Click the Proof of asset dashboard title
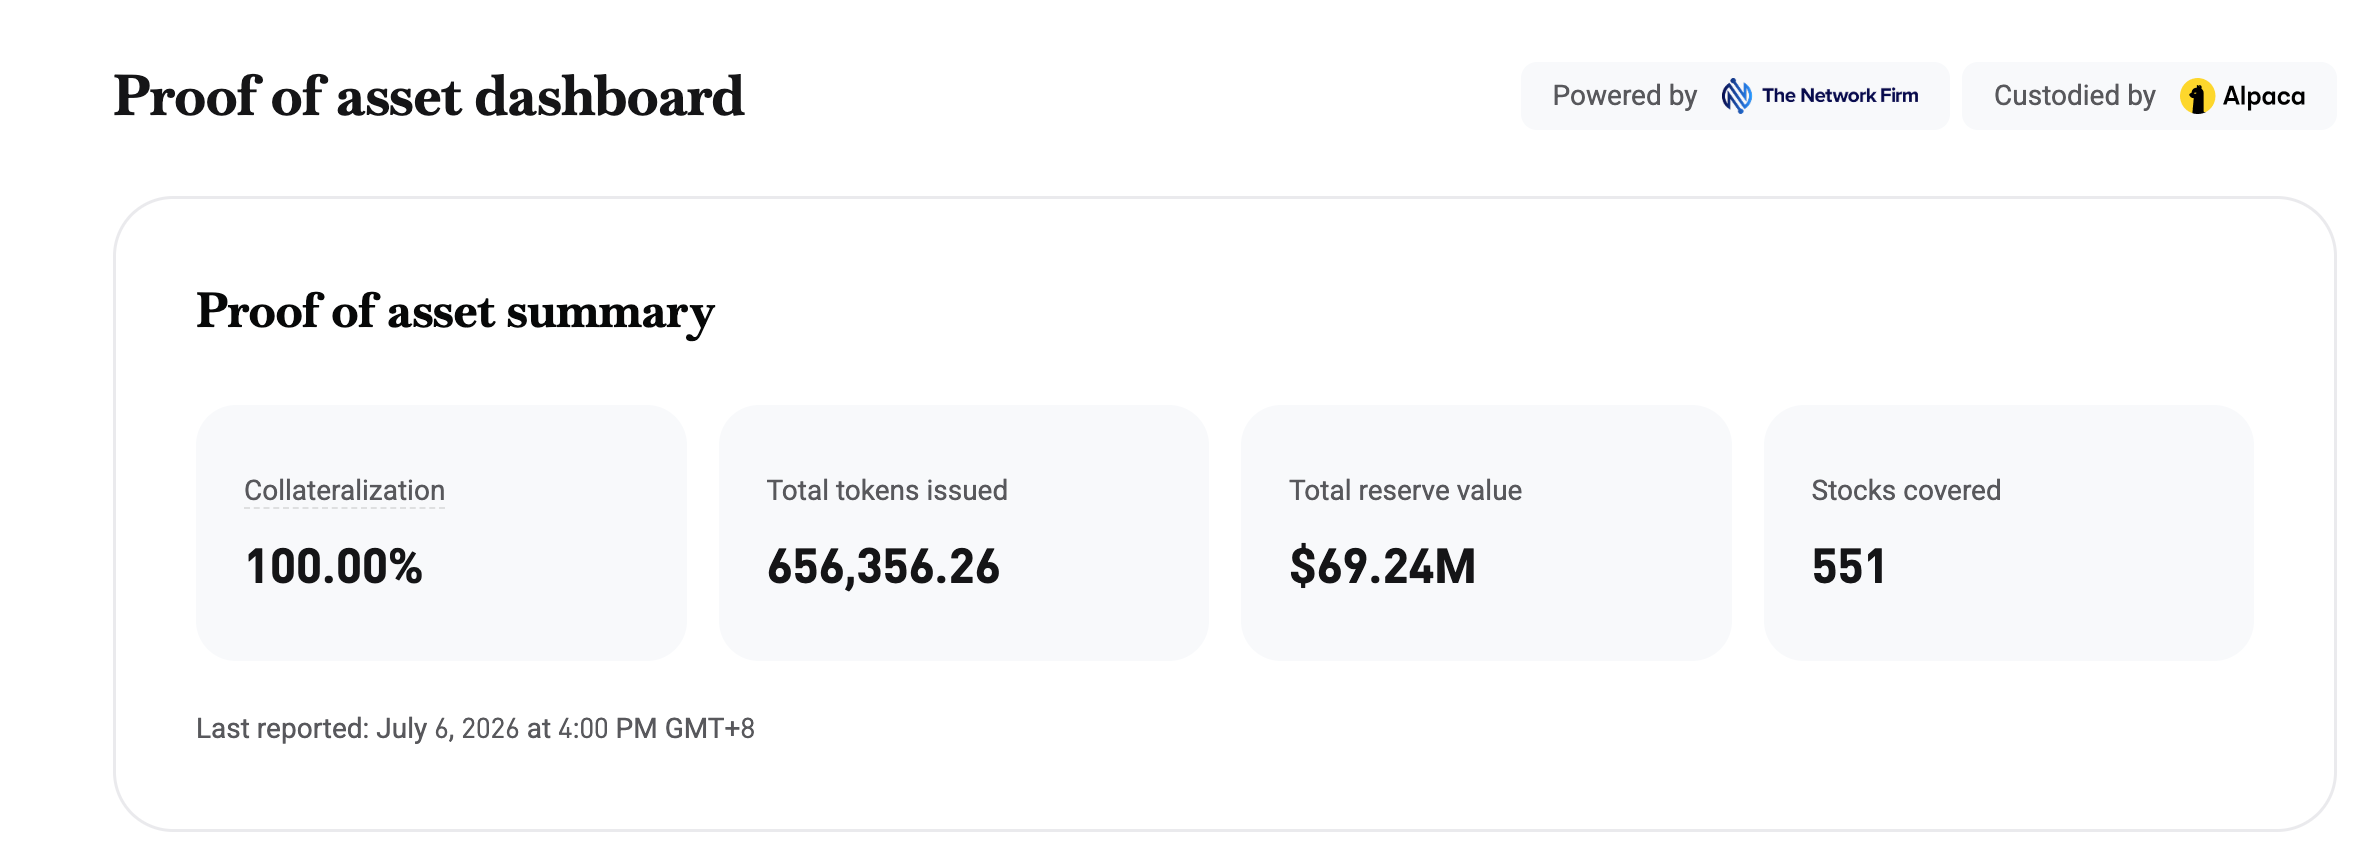 pos(428,97)
